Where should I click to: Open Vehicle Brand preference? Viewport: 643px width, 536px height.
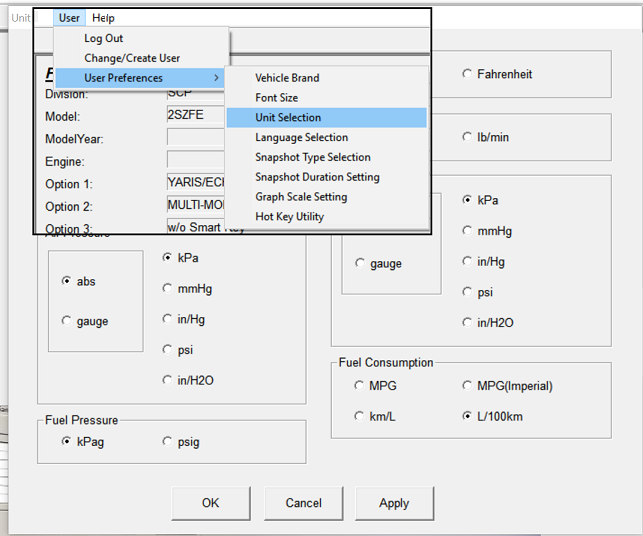coord(287,78)
